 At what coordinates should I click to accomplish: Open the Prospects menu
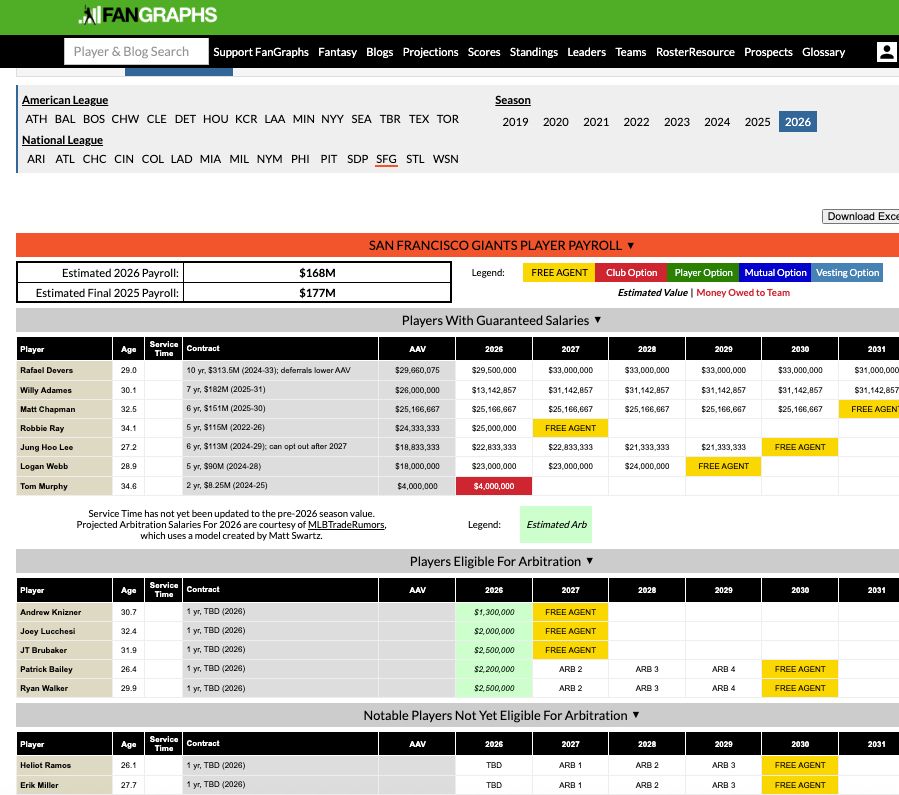pos(768,52)
